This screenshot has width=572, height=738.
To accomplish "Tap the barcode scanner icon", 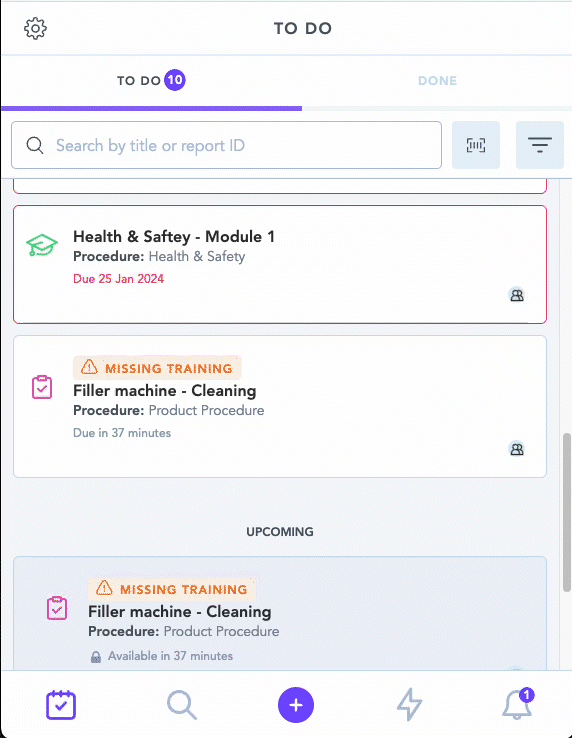I will pyautogui.click(x=475, y=145).
